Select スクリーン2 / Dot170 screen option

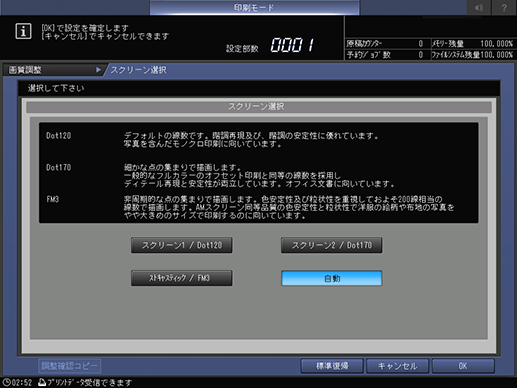(x=332, y=245)
